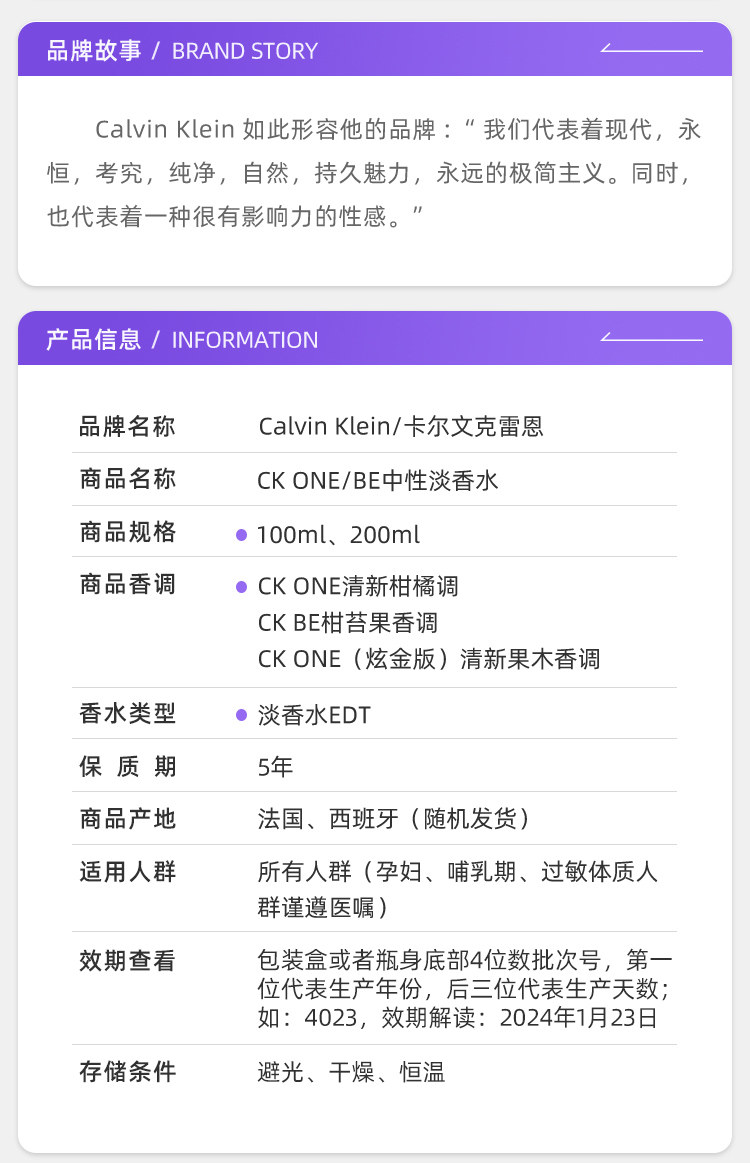Select the 产品信息 / INFORMATION header title
The height and width of the screenshot is (1163, 750).
[182, 340]
